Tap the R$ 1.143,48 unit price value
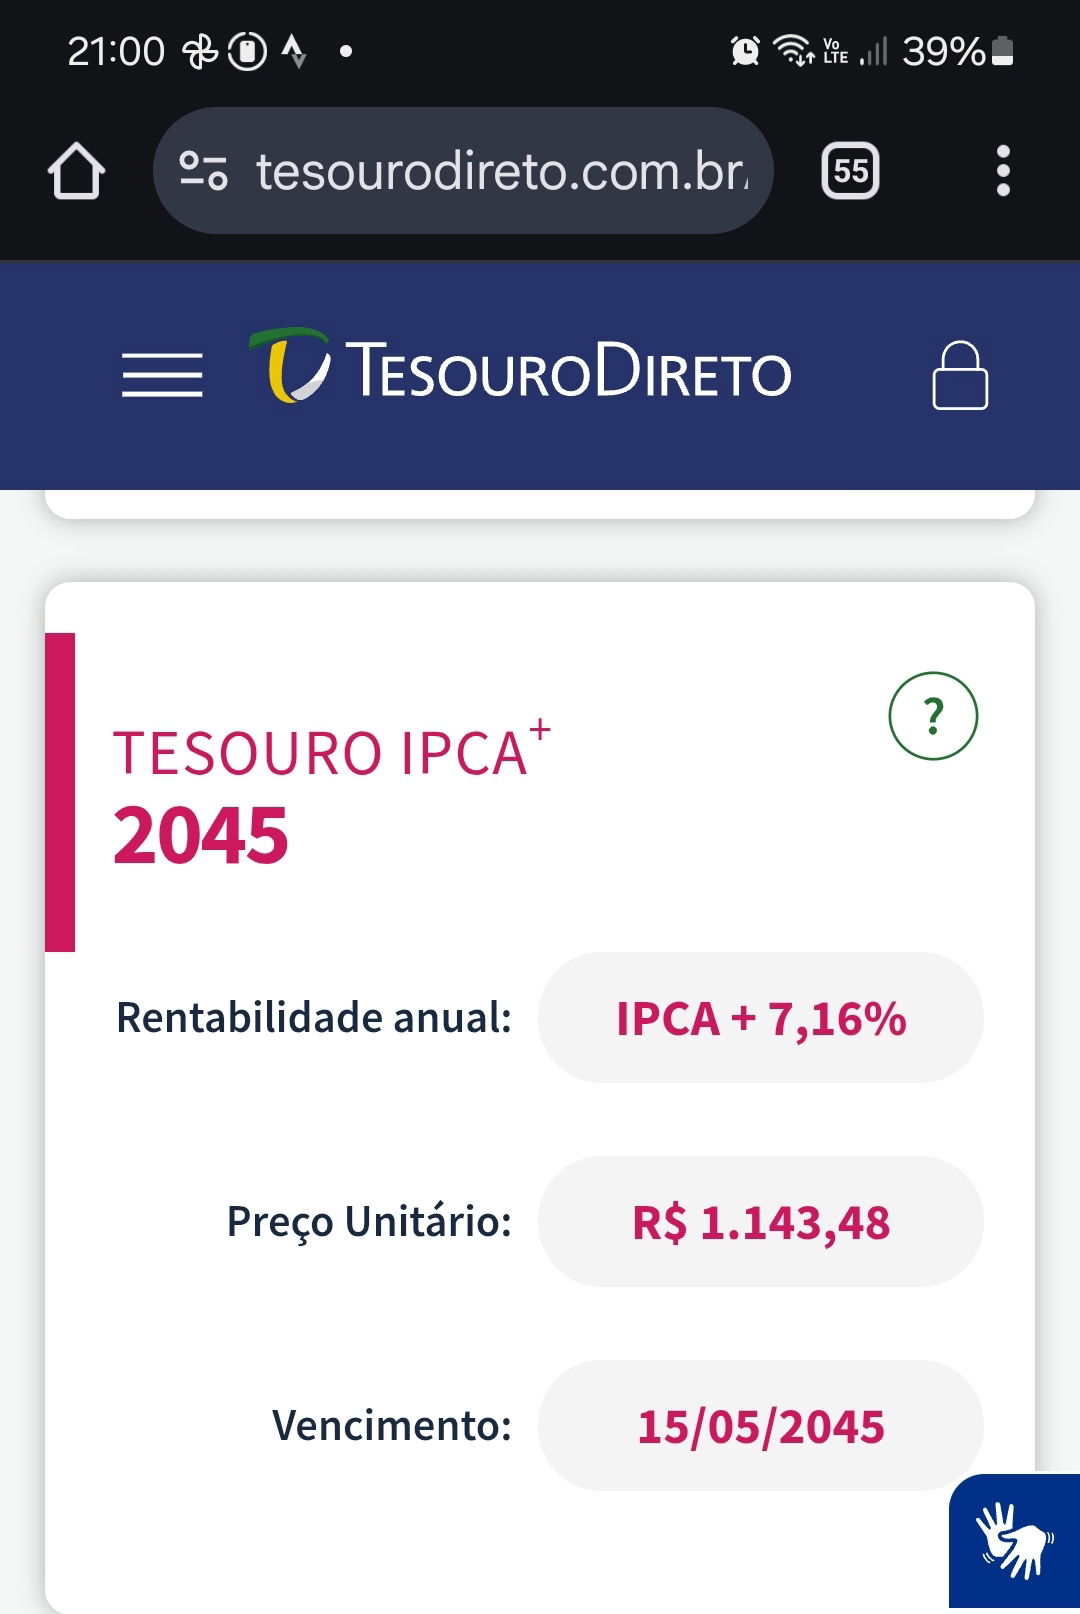 tap(761, 1222)
